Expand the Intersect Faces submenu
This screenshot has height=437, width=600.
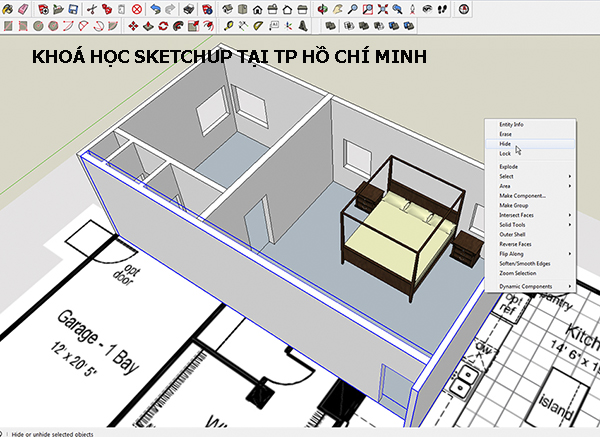[x=530, y=215]
